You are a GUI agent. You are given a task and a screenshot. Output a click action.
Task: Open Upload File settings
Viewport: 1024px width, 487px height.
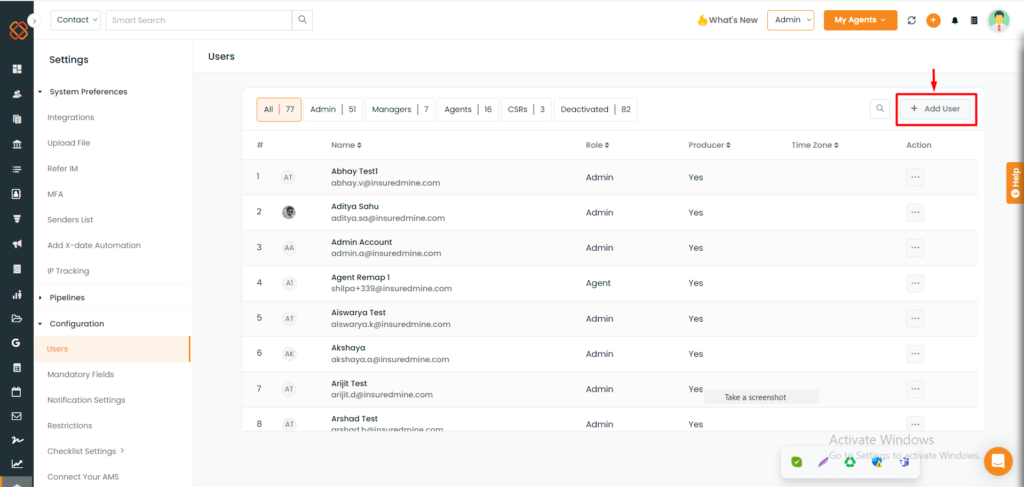69,143
